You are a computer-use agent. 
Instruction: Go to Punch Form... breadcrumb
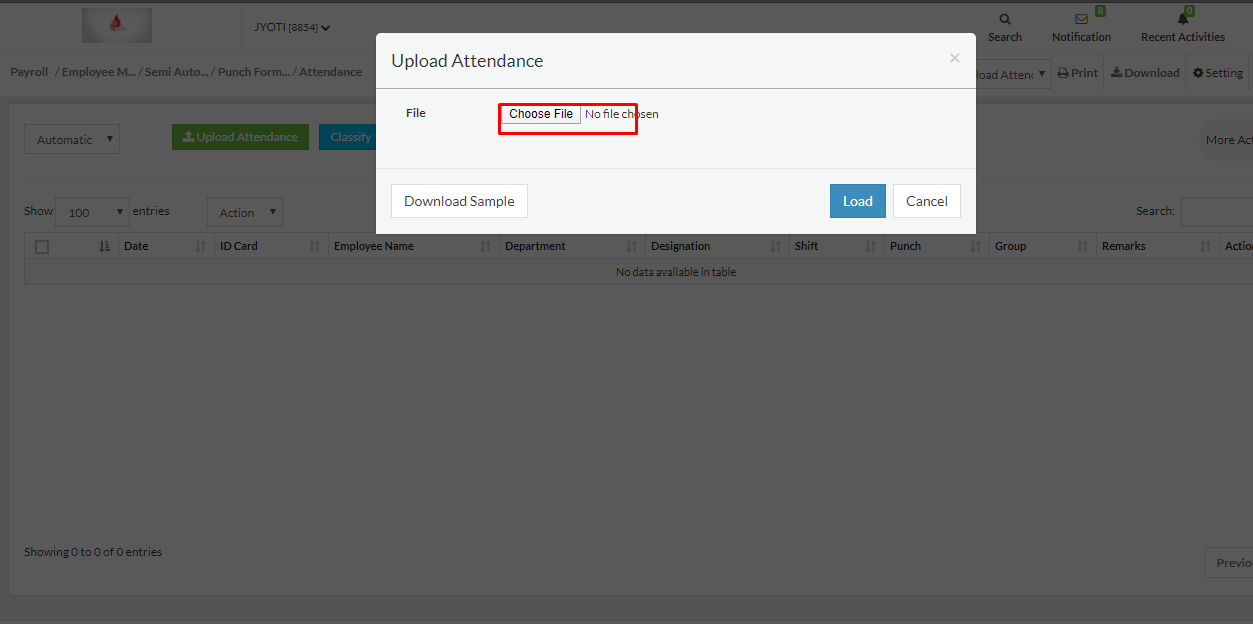tap(254, 72)
